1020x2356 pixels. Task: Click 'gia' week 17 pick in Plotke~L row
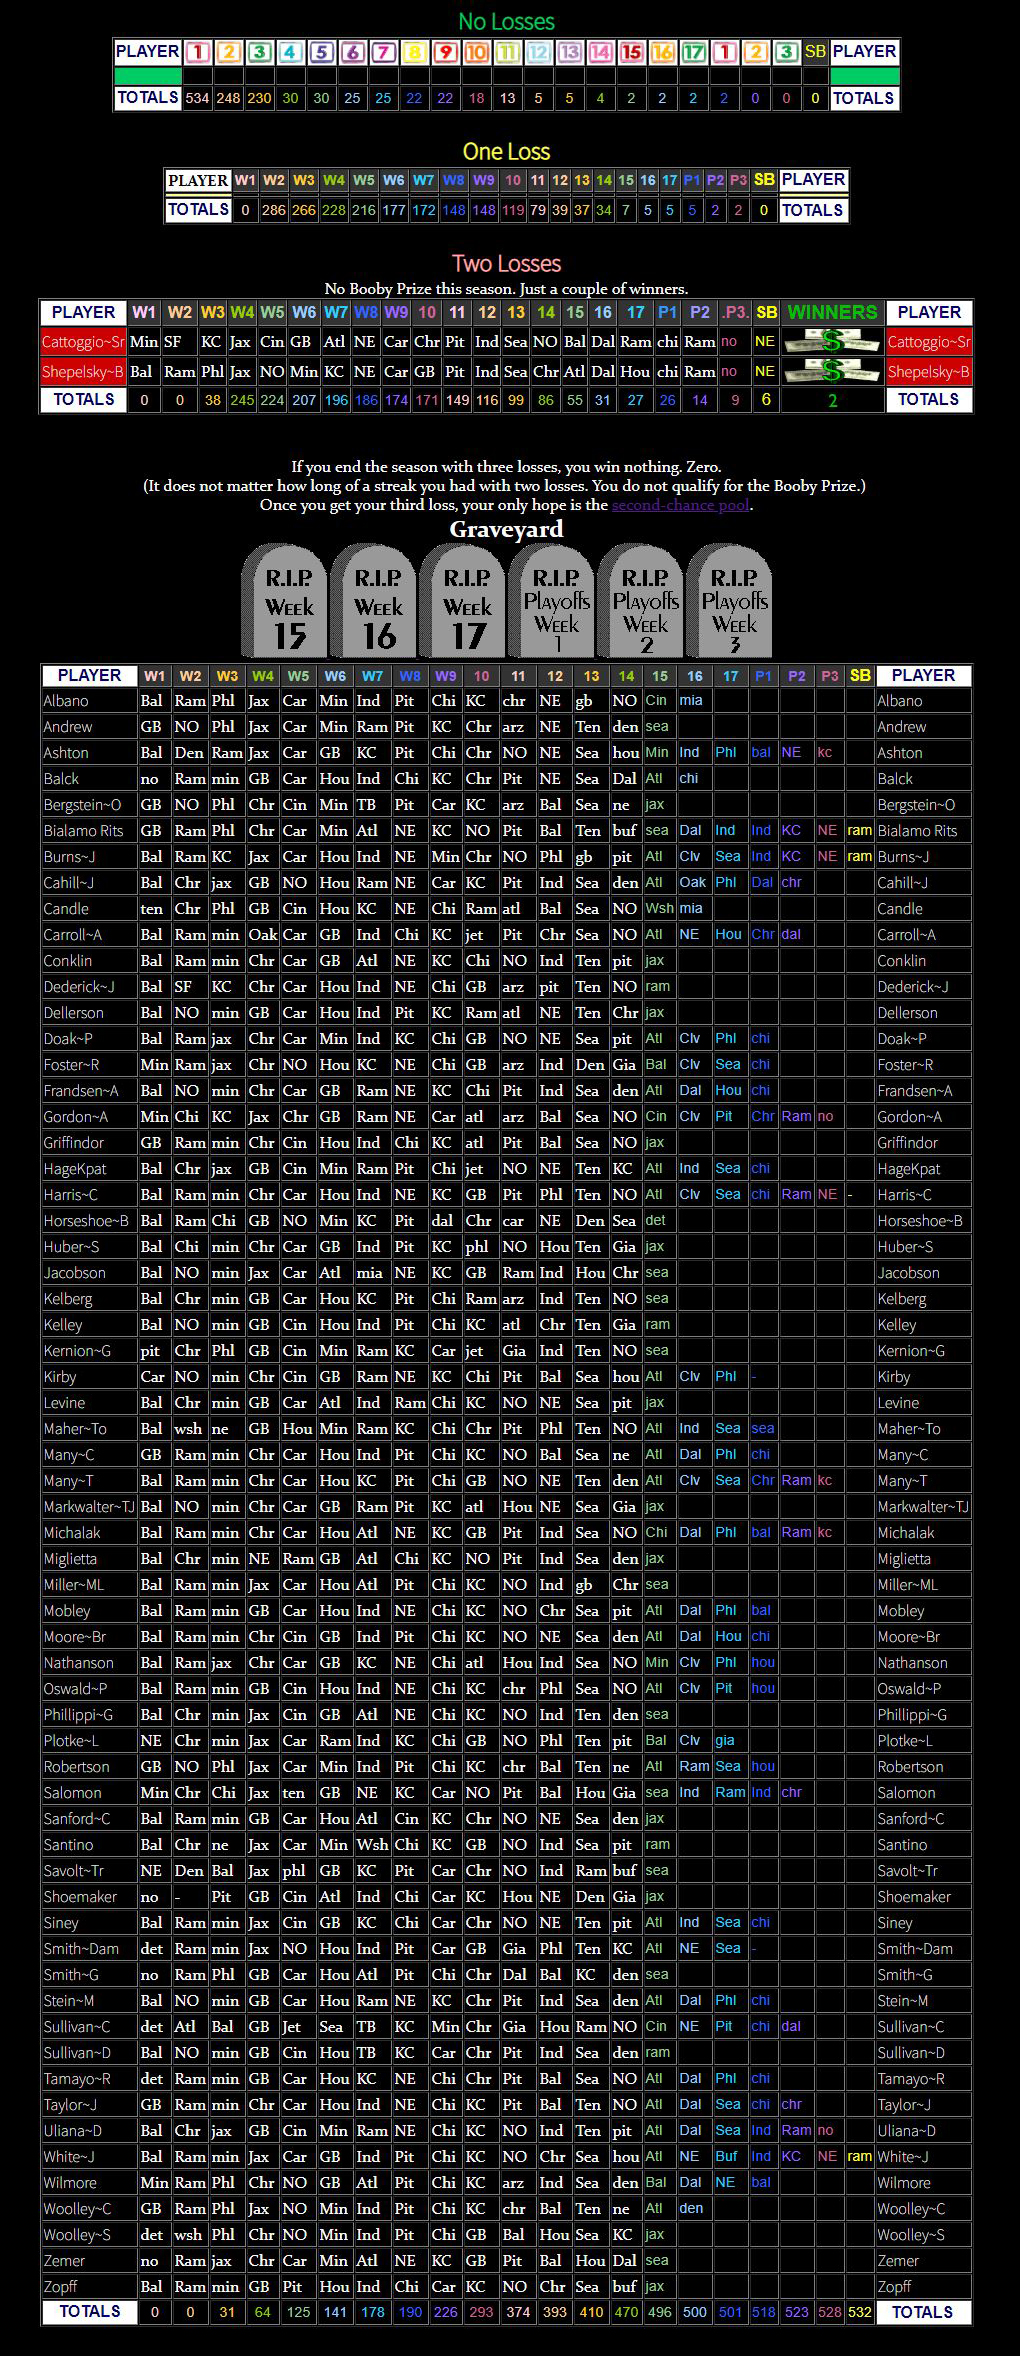725,1741
